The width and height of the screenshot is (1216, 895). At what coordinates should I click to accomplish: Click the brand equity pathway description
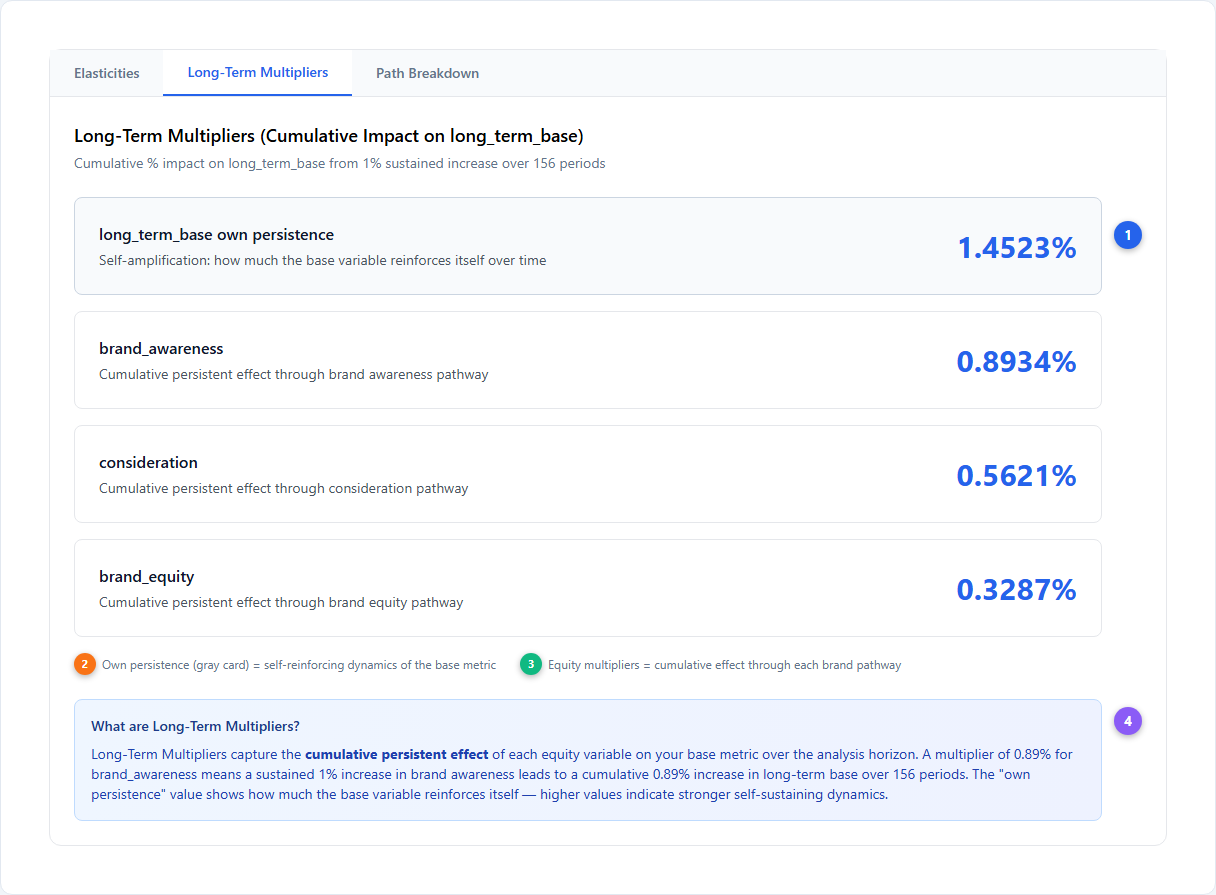(x=281, y=602)
